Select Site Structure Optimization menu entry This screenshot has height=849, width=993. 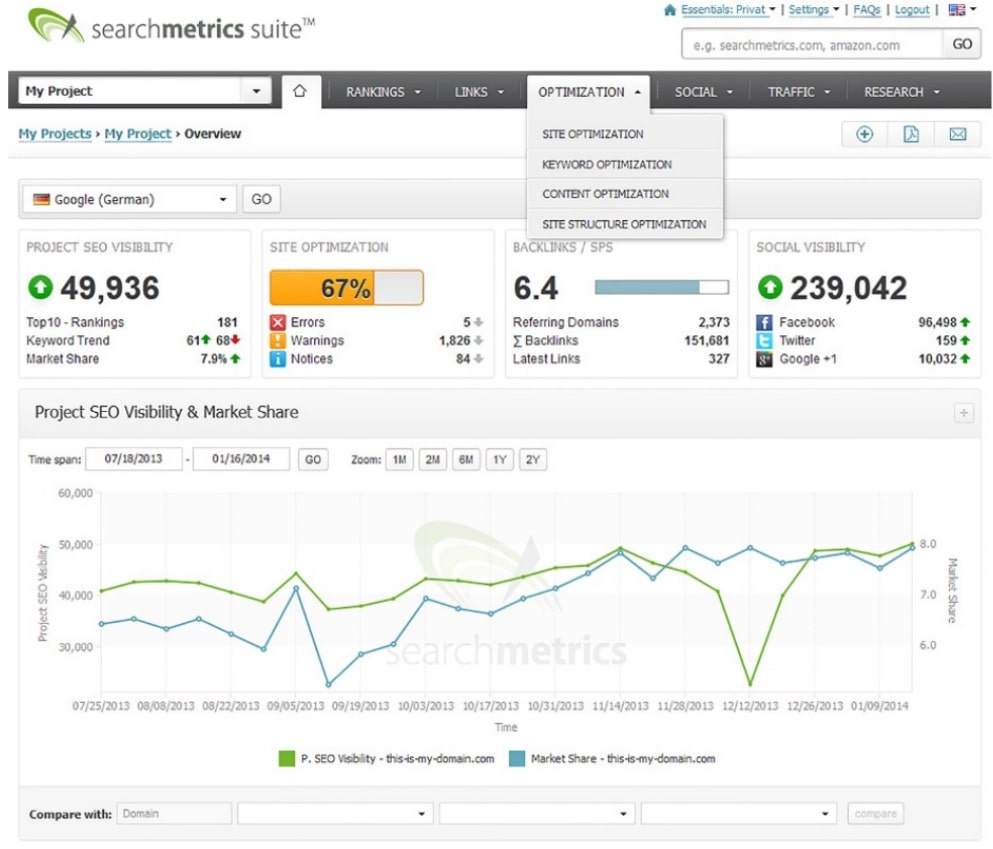[624, 224]
